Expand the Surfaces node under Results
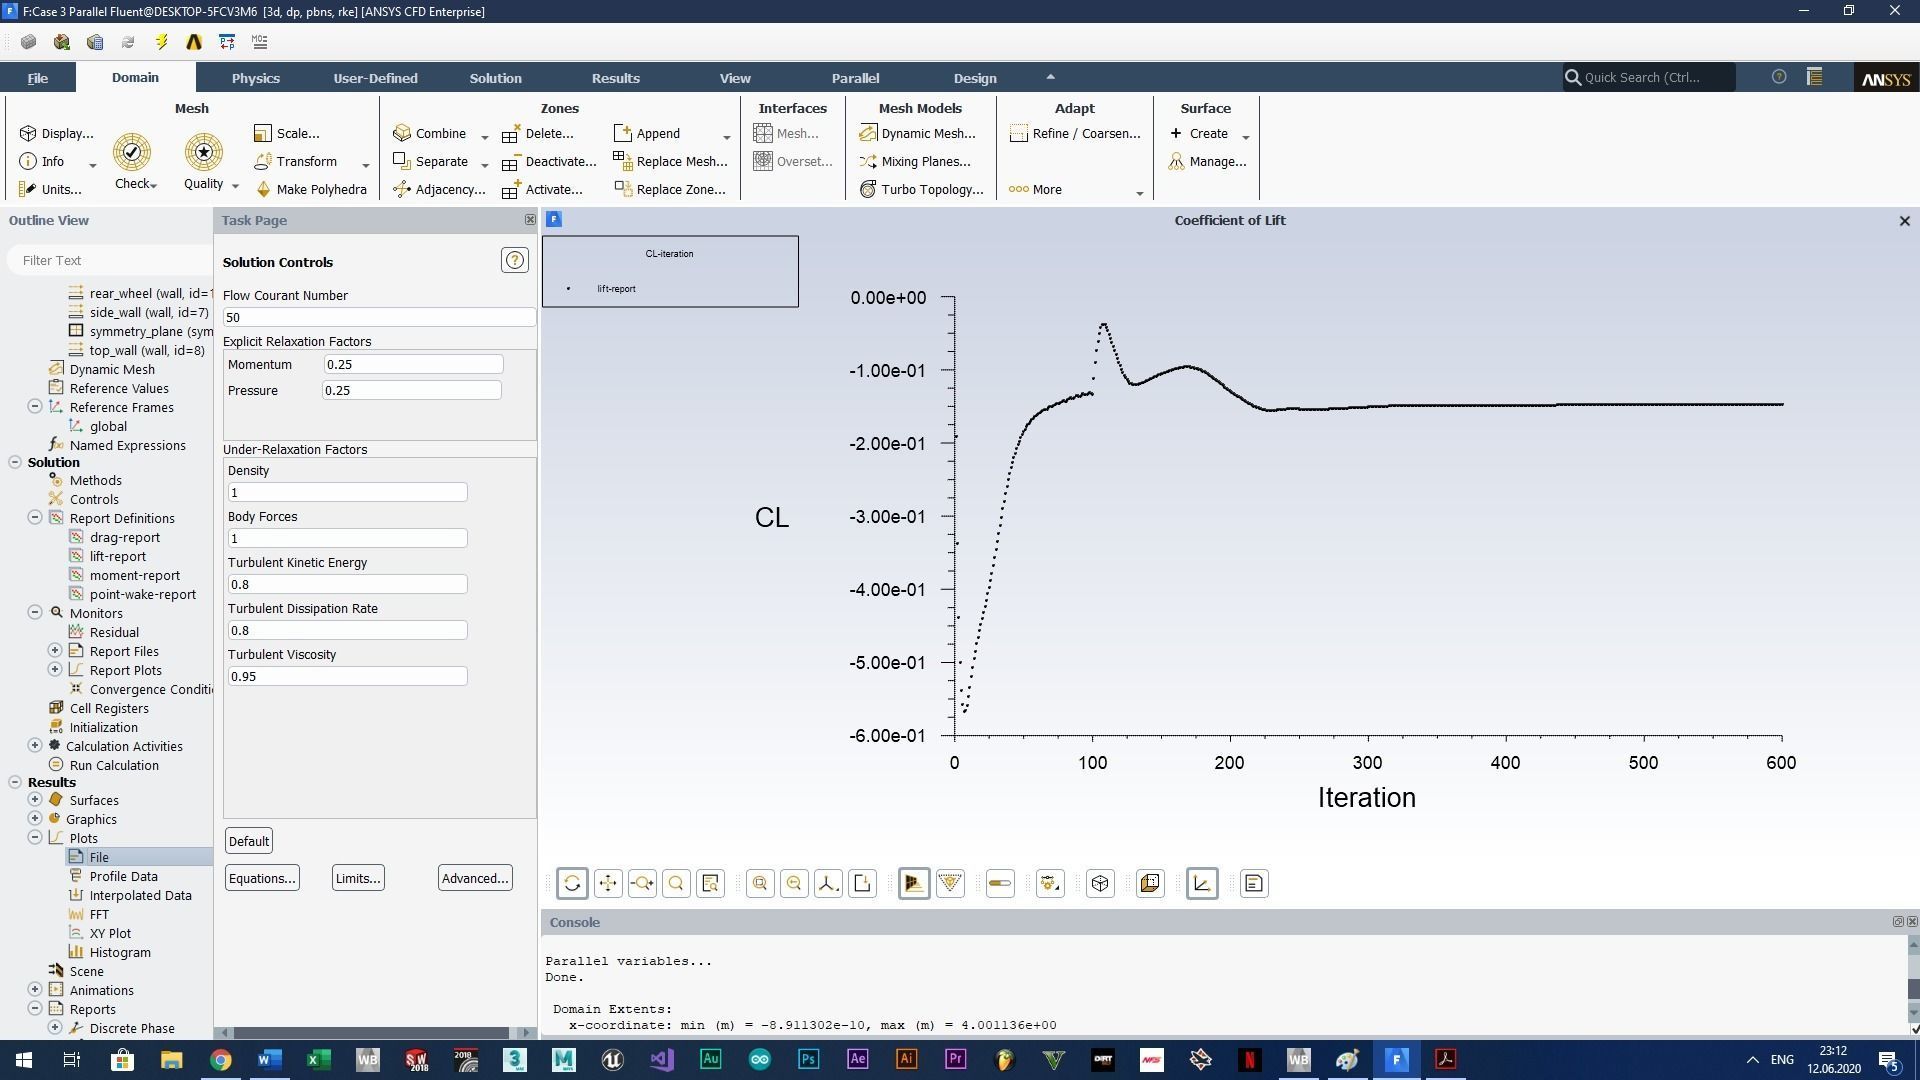1920x1080 pixels. 35,800
